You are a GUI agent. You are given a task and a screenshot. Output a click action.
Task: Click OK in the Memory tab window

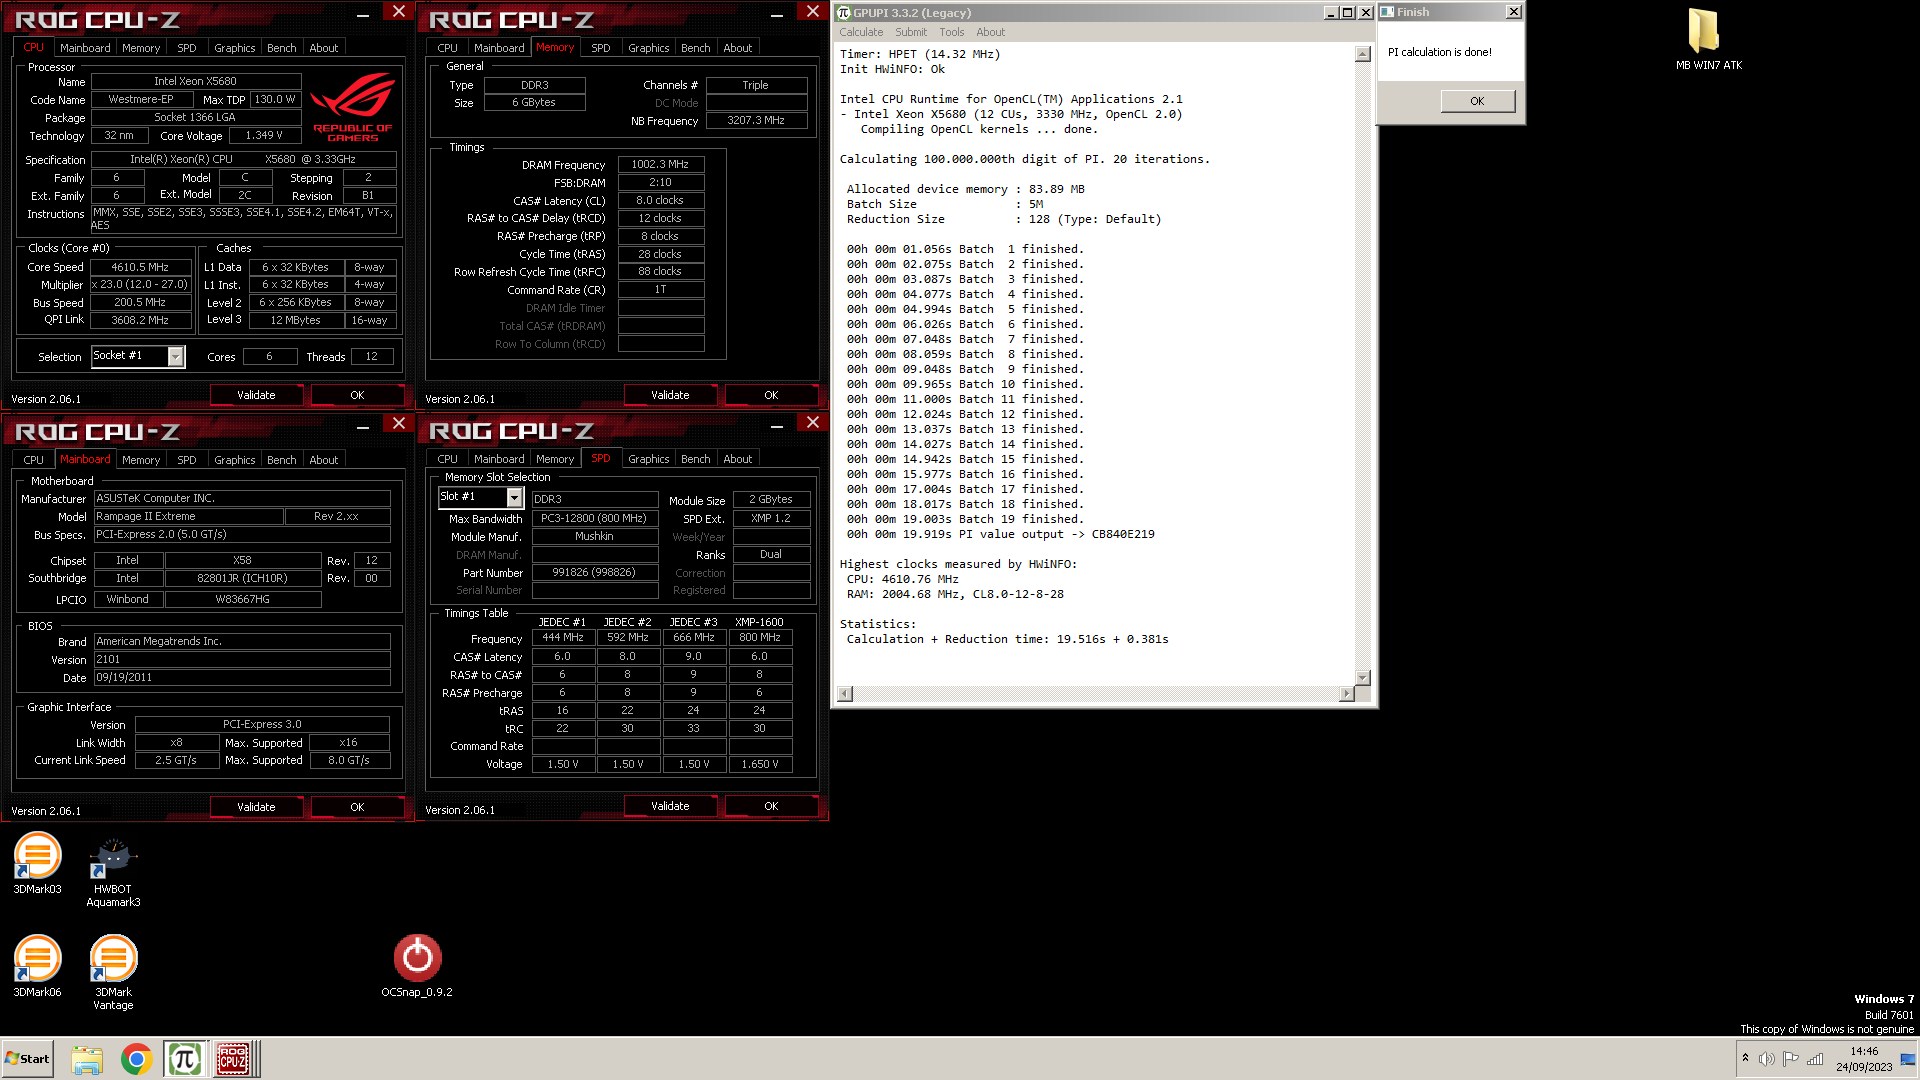(771, 395)
